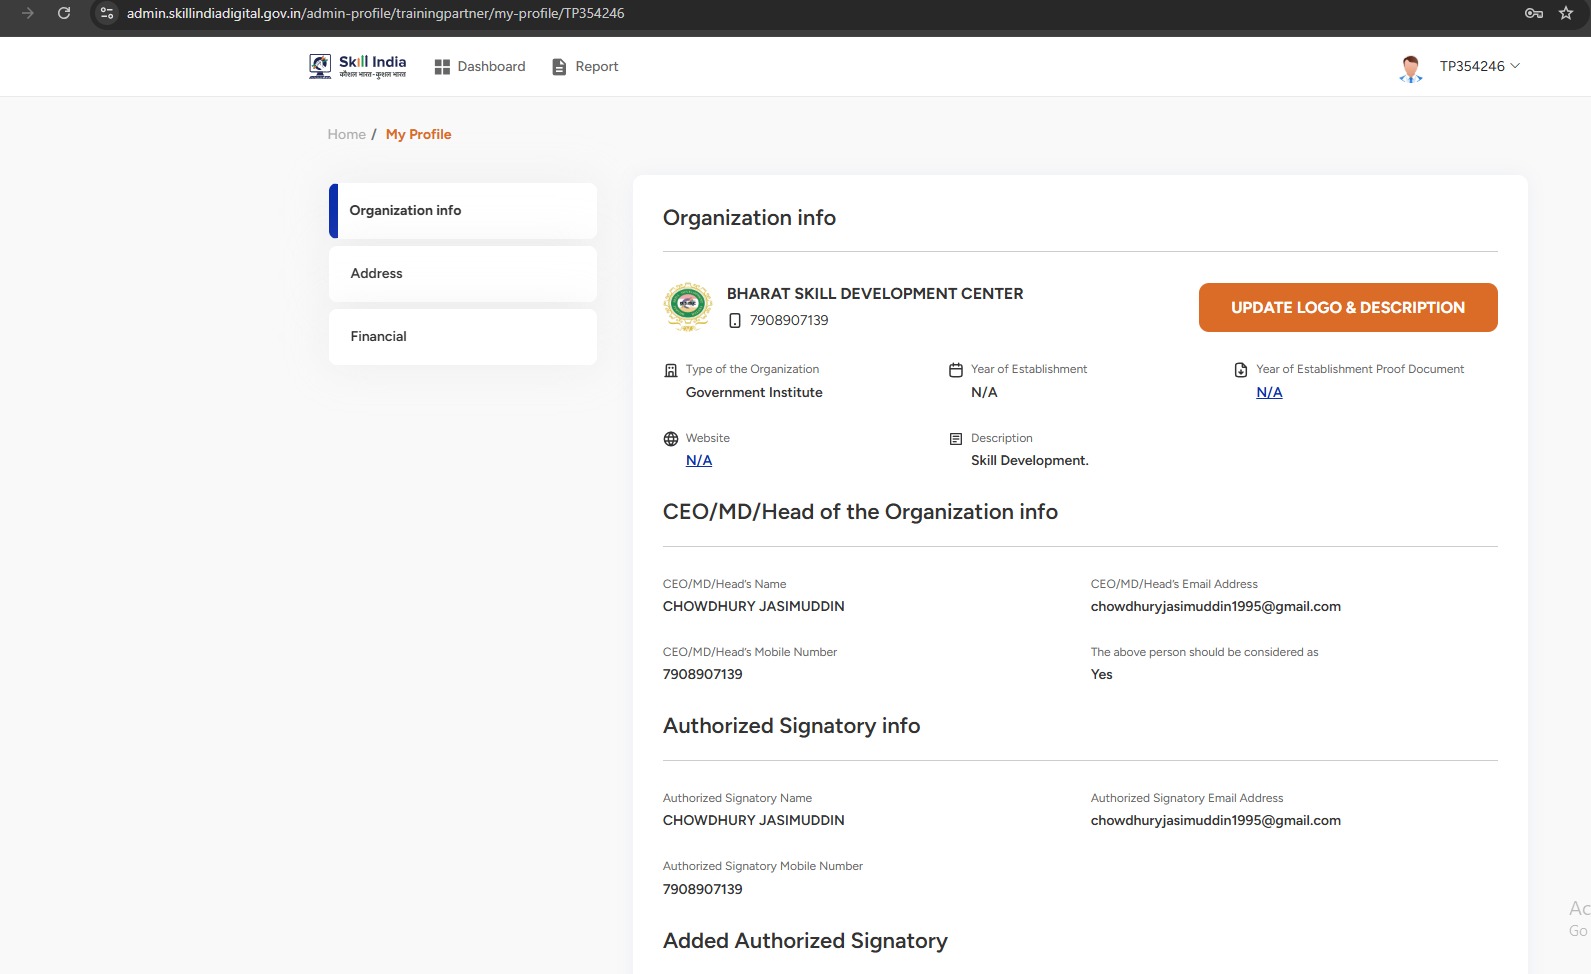Open the Website N/A link

699,460
